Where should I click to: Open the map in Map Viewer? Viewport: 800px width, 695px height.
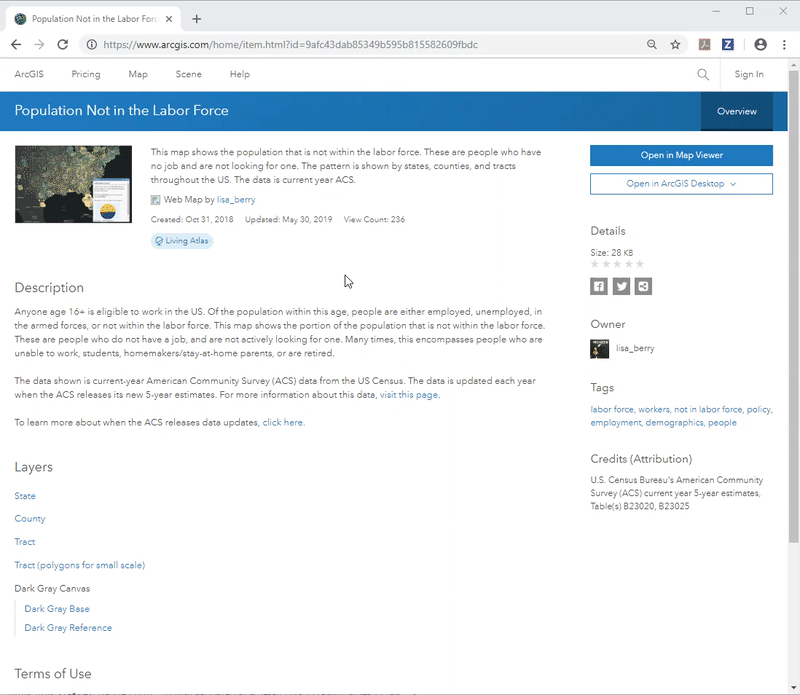coord(681,155)
